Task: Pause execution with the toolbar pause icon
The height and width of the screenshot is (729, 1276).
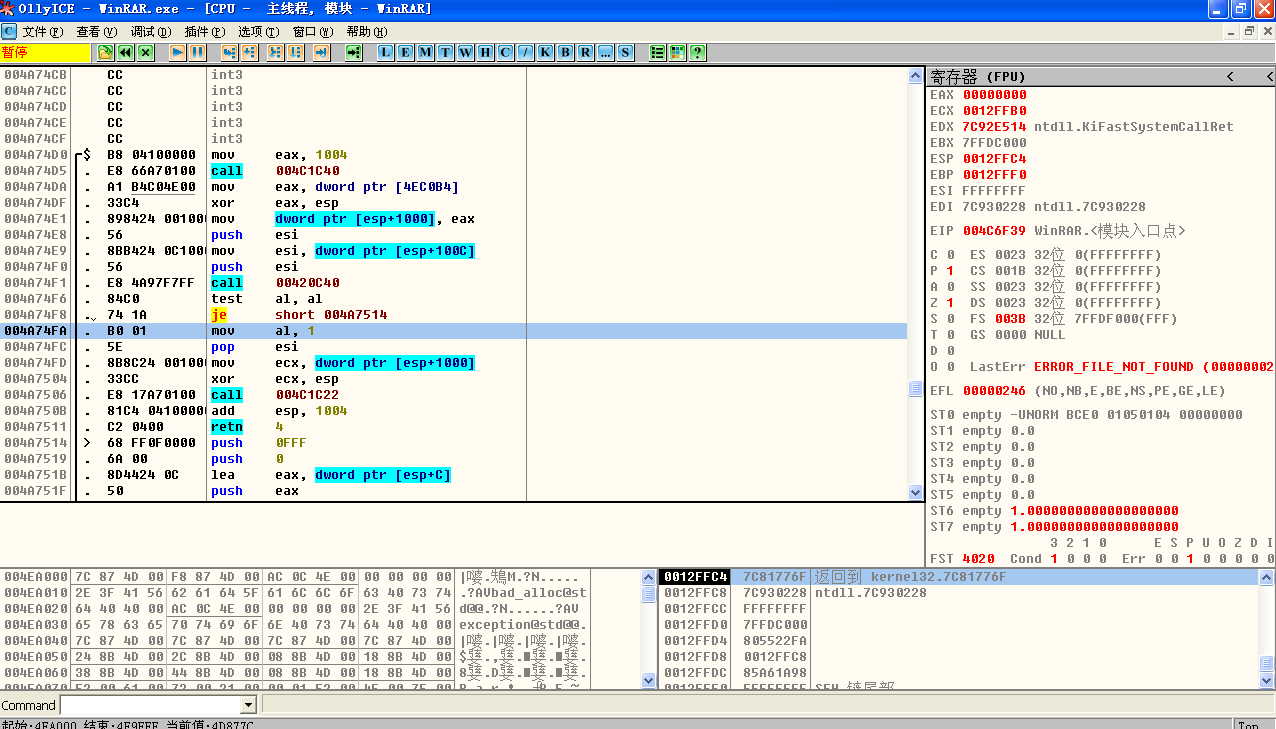Action: (198, 52)
